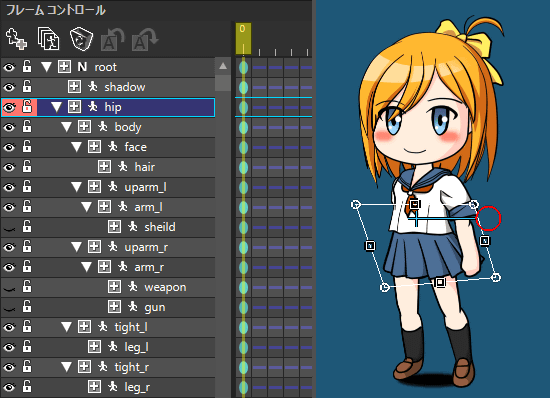Image resolution: width=550 pixels, height=398 pixels.
Task: Click the copy parts toolbar icon
Action: [48, 39]
